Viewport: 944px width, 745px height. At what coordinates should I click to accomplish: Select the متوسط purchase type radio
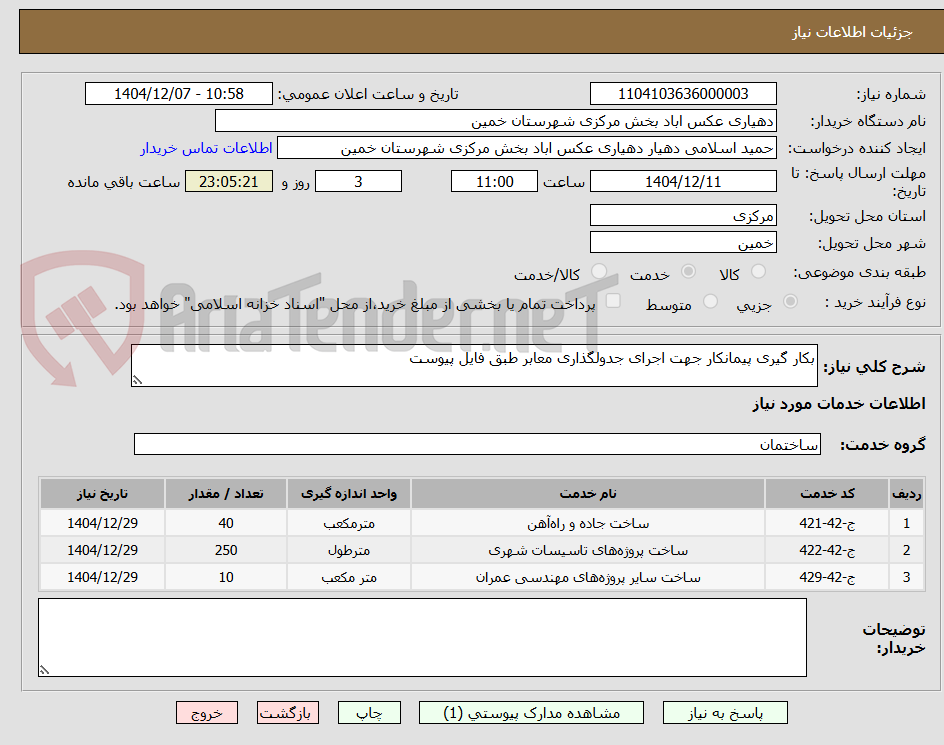(710, 301)
